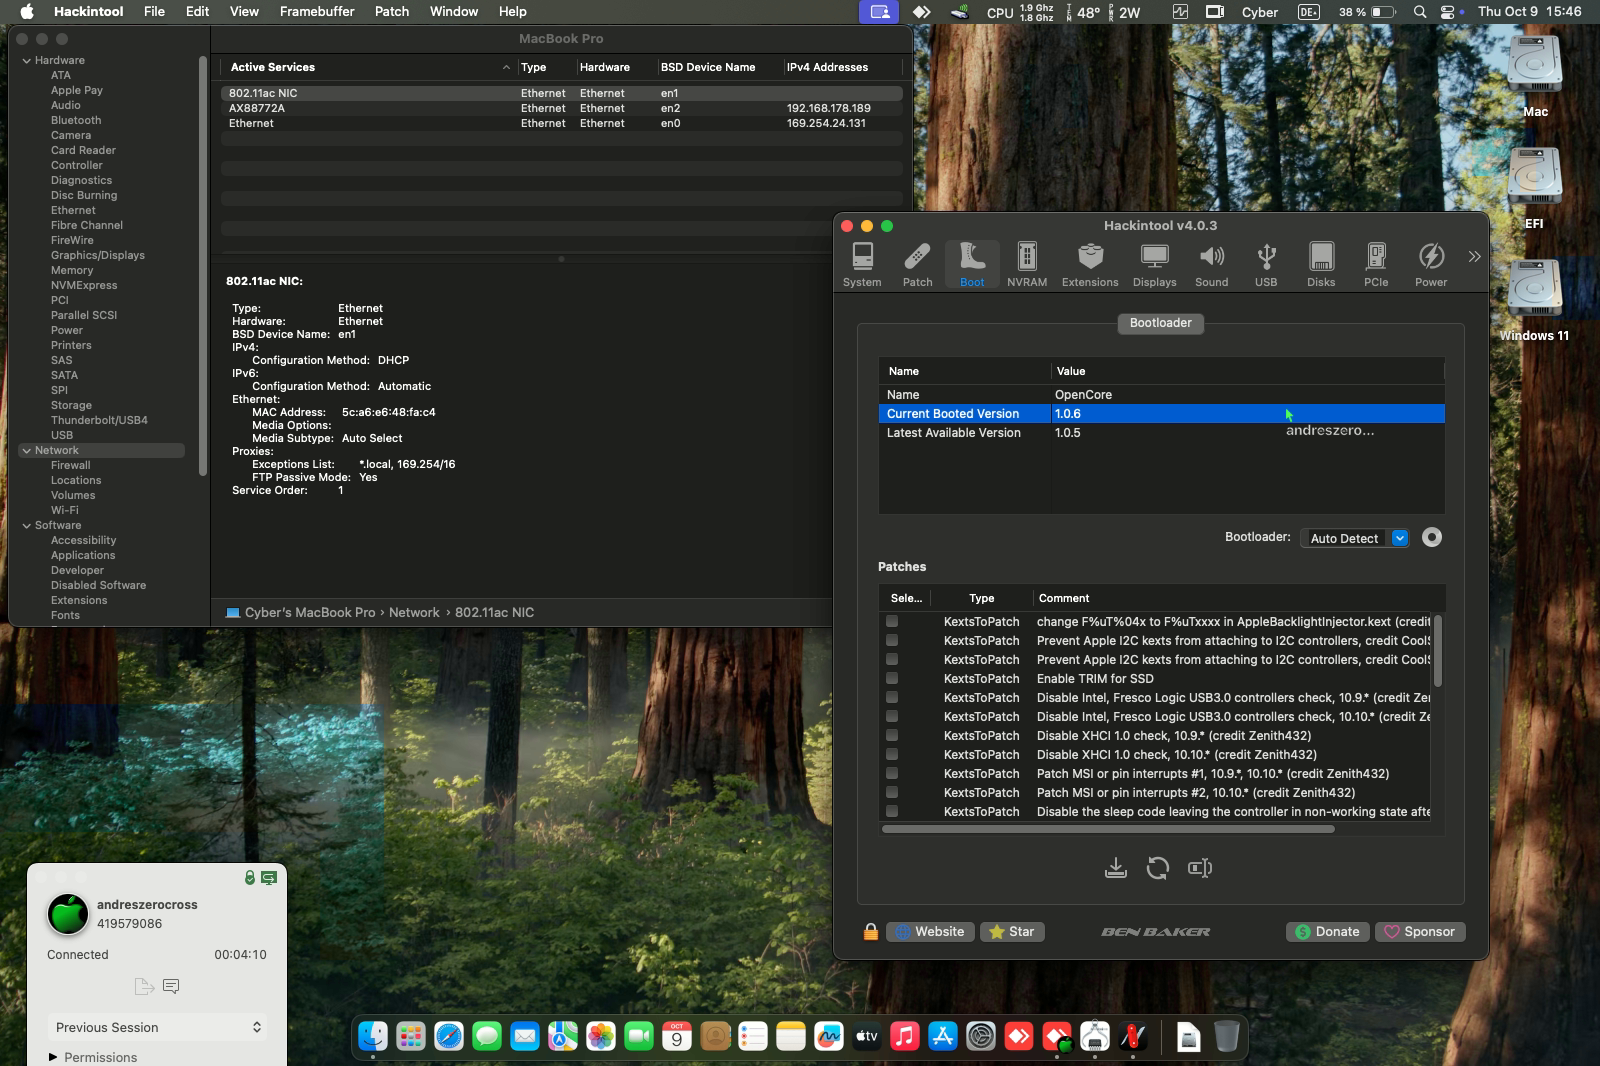Select the Bootloader tab label

[x=1161, y=323]
